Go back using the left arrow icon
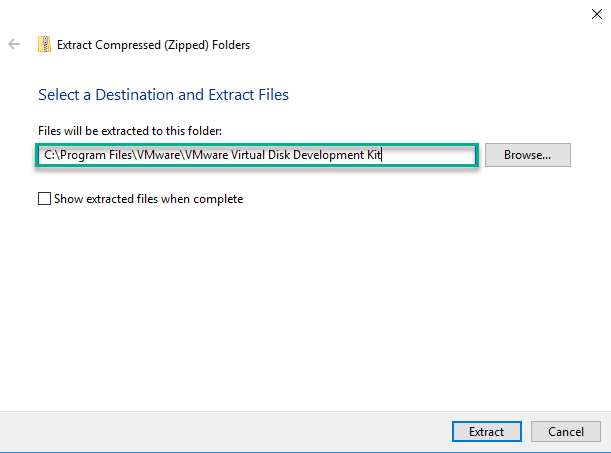611x453 pixels. coord(14,44)
